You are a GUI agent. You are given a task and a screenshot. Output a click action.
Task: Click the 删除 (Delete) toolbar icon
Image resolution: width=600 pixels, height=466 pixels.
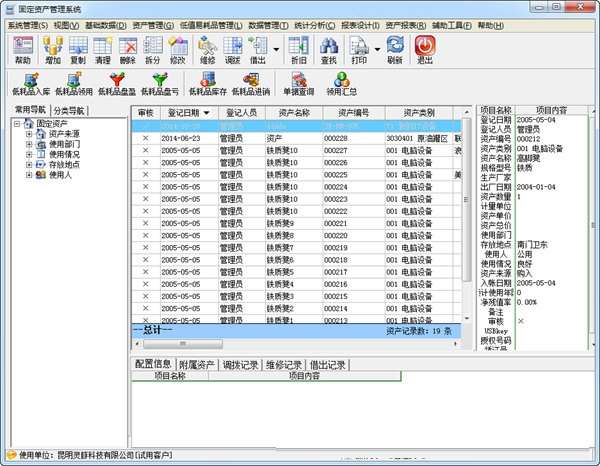point(128,49)
